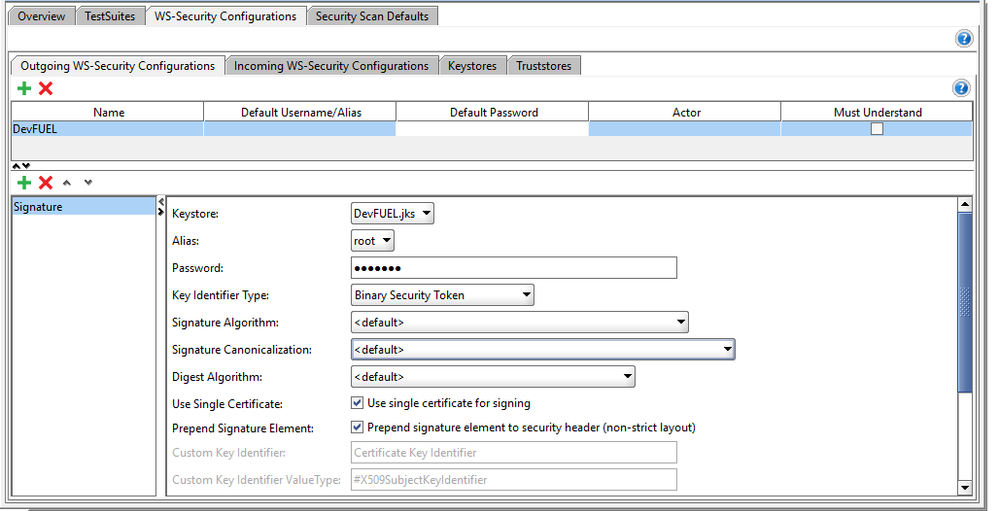The width and height of the screenshot is (999, 511).
Task: Add a new WSS entry with green plus
Action: coord(24,183)
